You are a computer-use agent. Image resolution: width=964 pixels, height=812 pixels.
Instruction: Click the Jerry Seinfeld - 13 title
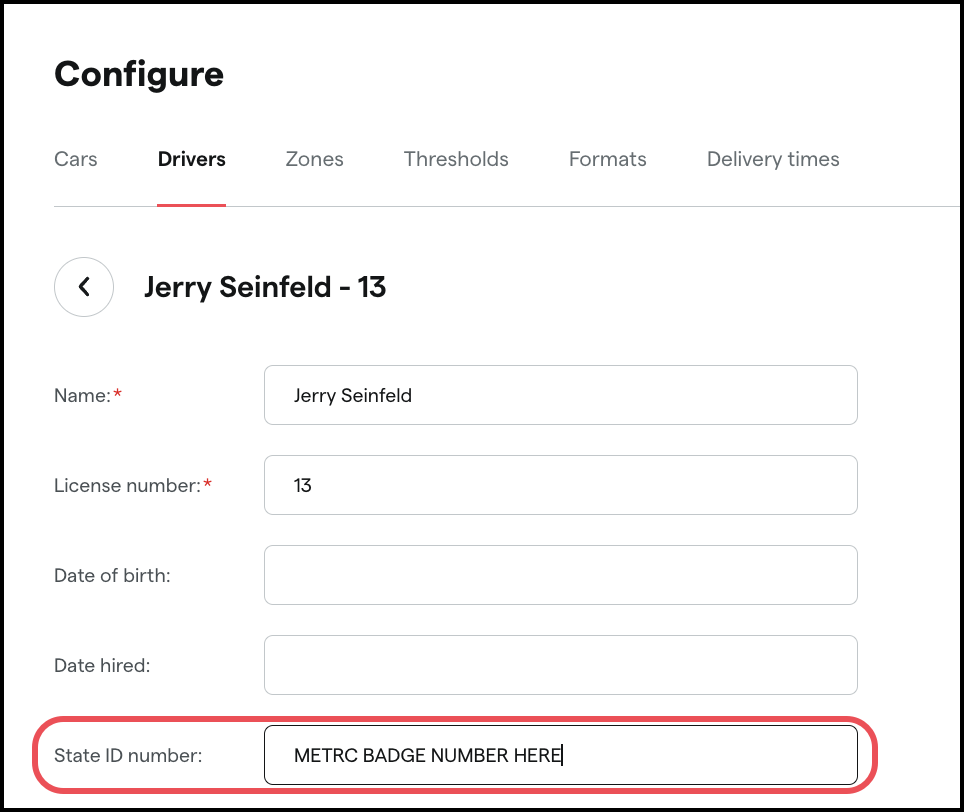pyautogui.click(x=265, y=287)
